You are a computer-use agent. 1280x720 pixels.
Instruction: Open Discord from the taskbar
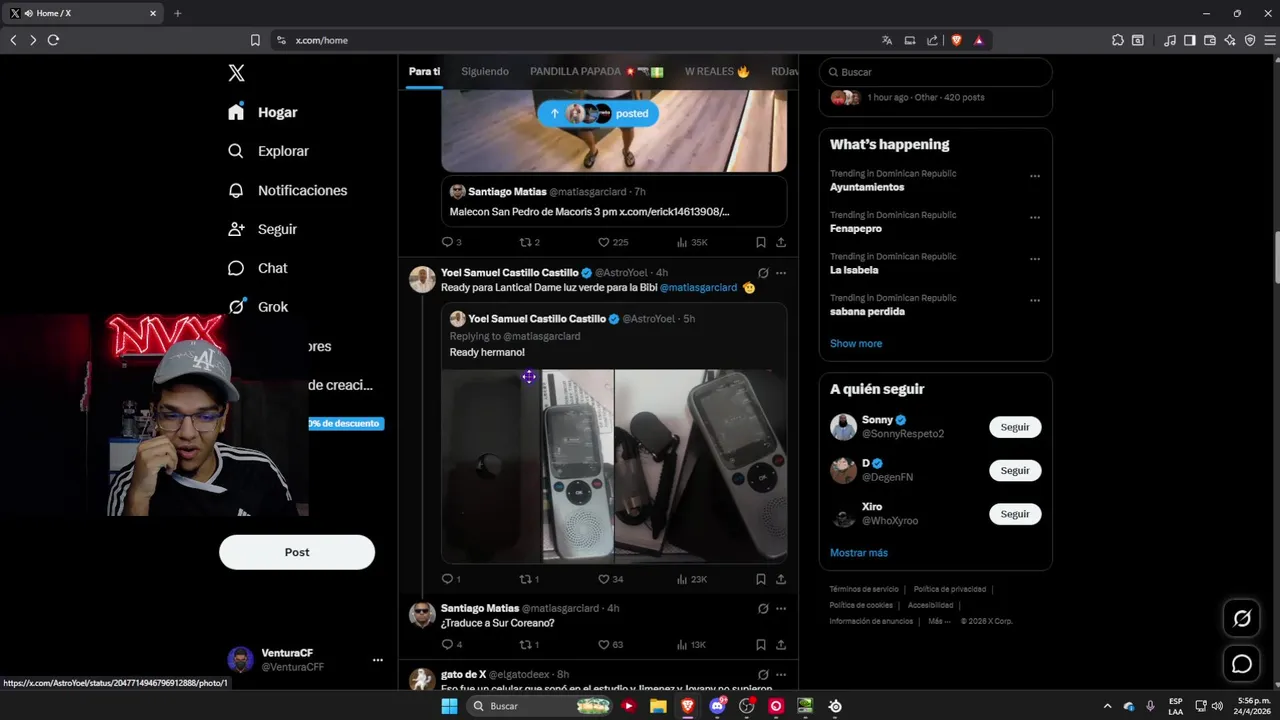(x=717, y=706)
